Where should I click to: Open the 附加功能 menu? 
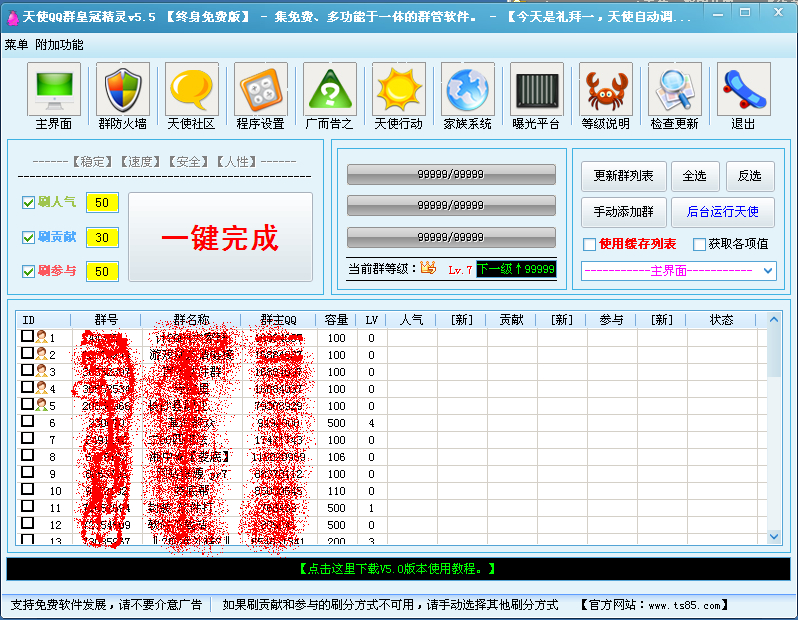[x=59, y=45]
